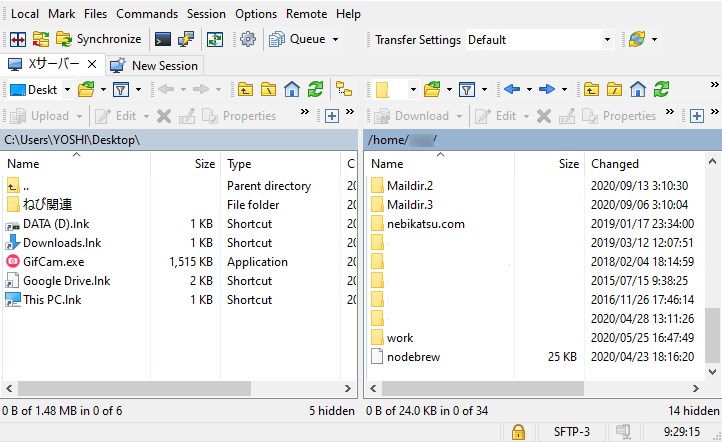Open the terminal console icon
This screenshot has height=442, width=722.
click(x=162, y=39)
